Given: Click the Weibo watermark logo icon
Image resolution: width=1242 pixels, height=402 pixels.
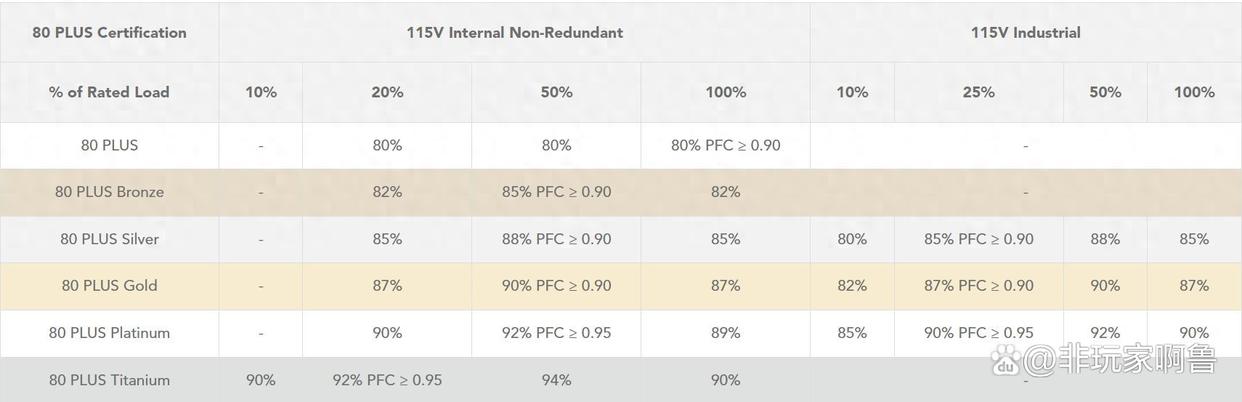Looking at the screenshot, I should (x=1007, y=360).
